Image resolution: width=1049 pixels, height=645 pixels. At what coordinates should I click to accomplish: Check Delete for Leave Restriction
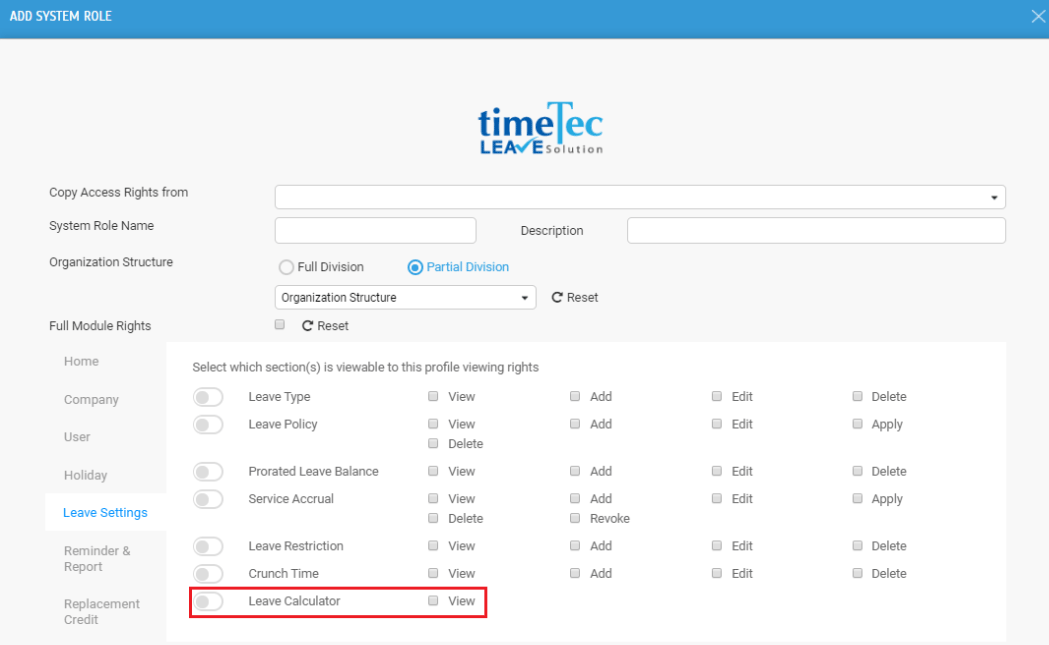coord(857,545)
